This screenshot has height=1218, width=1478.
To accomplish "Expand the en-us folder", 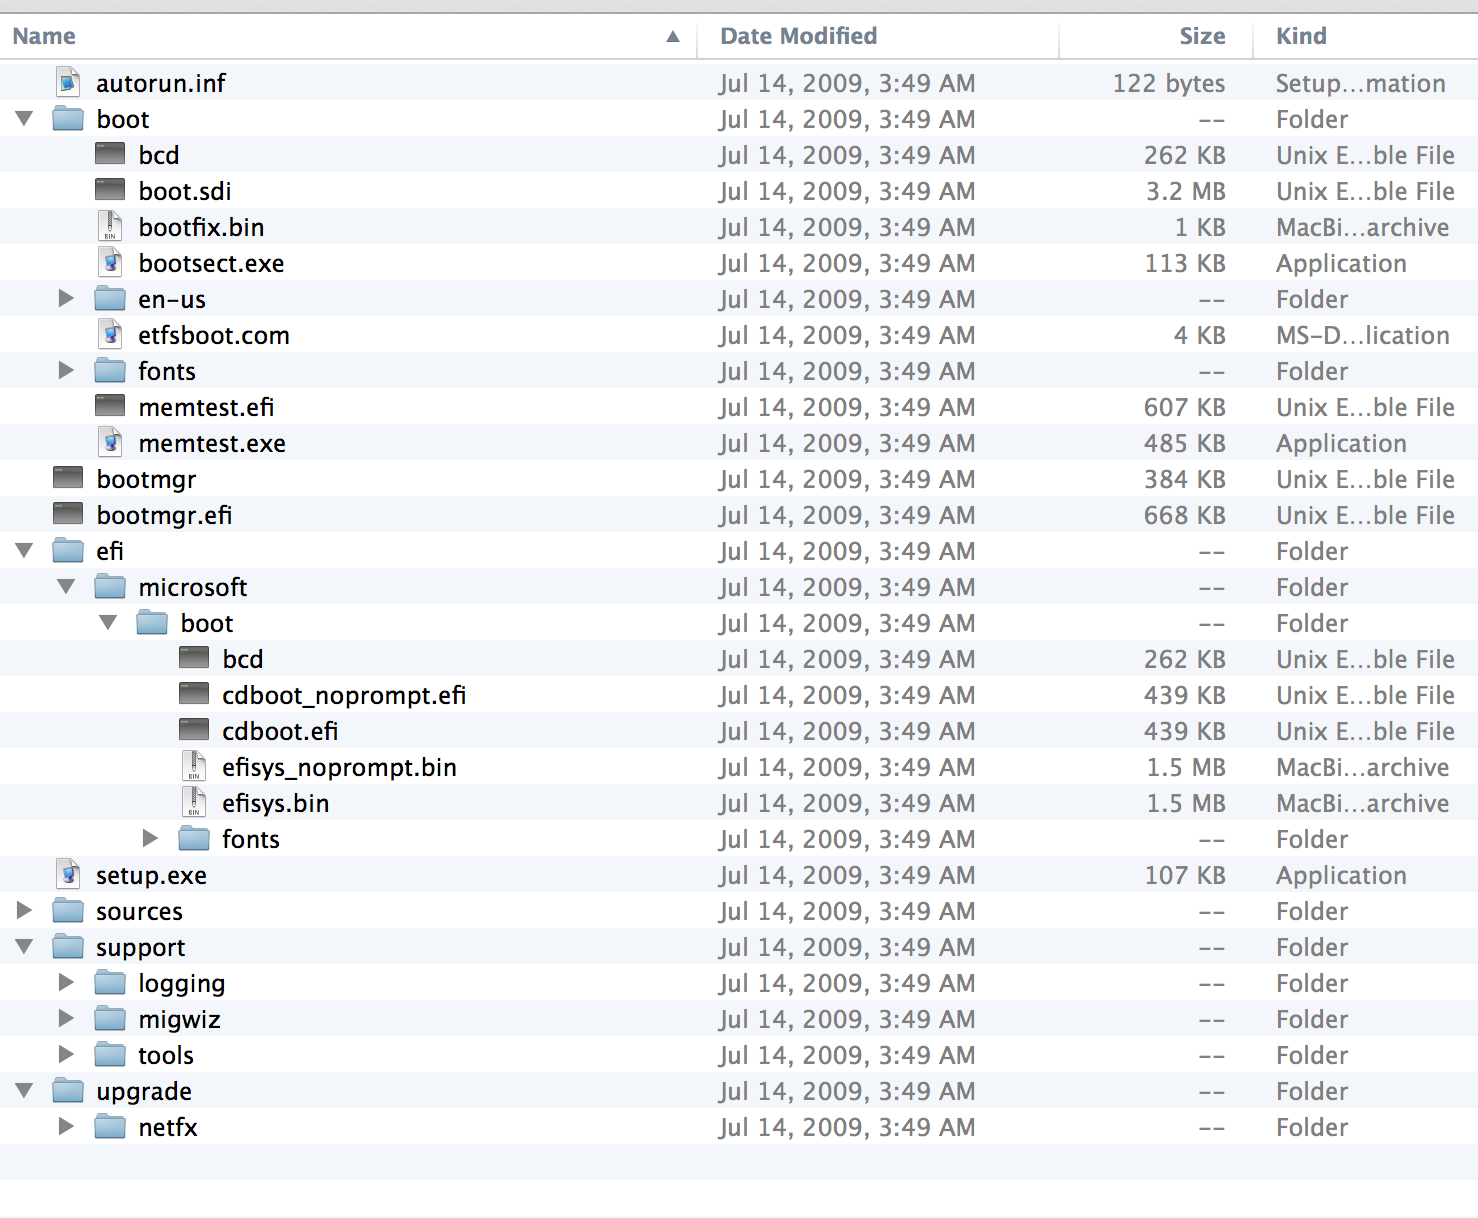I will click(66, 298).
